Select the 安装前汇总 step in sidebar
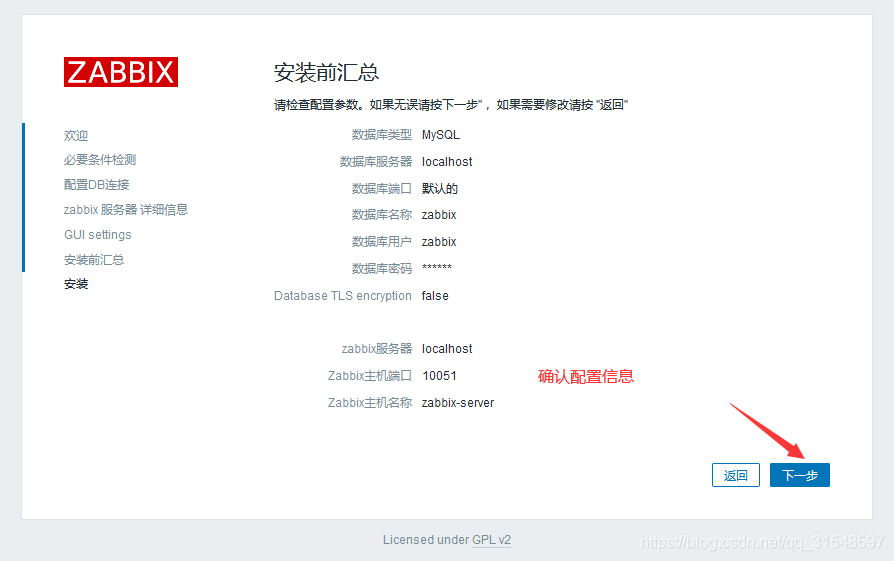Viewport: 894px width, 561px height. tap(94, 260)
